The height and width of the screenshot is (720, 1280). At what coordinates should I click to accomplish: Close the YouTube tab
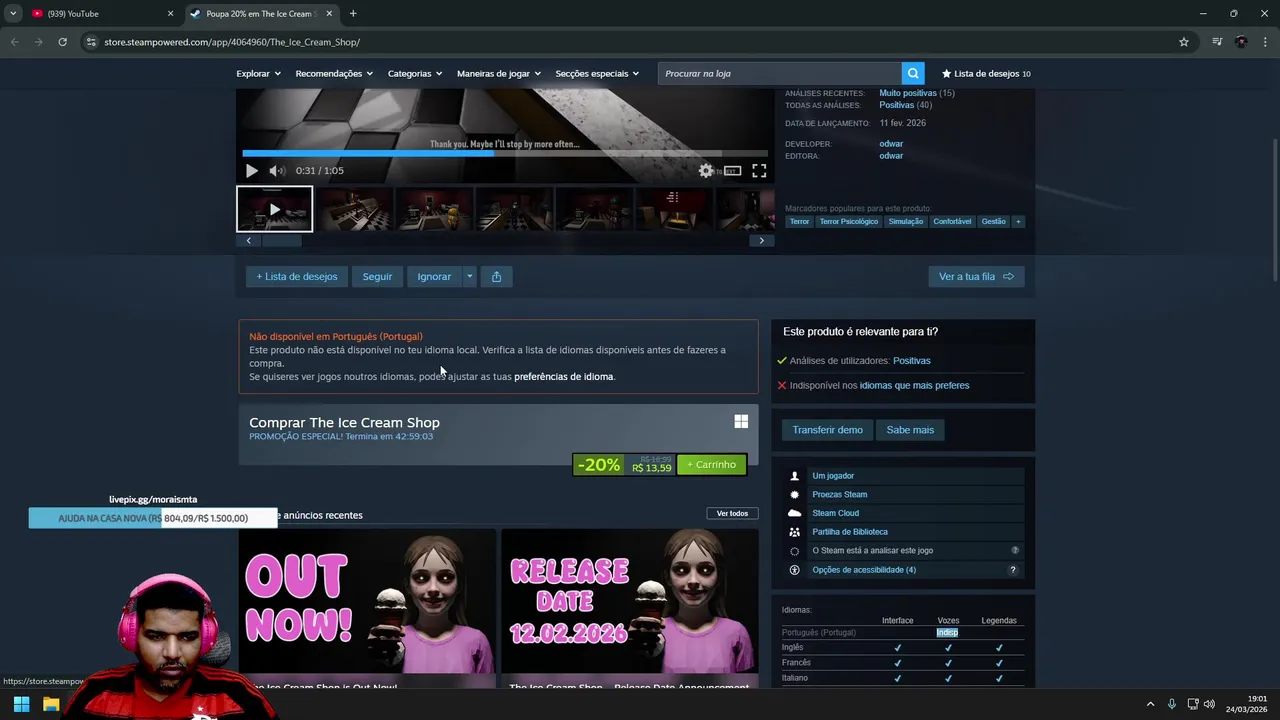pyautogui.click(x=170, y=14)
